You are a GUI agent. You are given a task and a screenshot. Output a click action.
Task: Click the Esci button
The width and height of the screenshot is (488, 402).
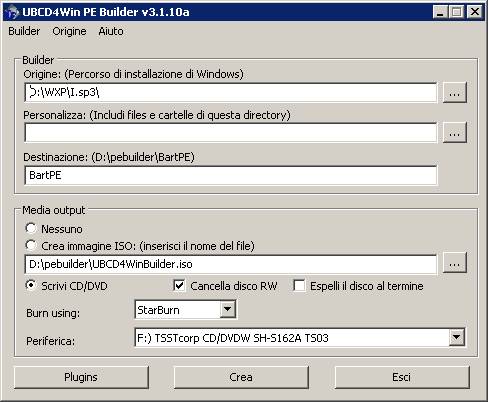click(x=402, y=377)
